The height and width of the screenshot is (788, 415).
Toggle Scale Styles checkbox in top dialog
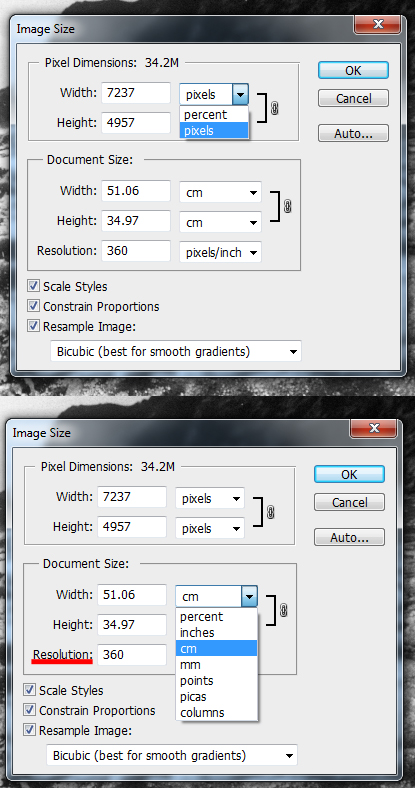click(34, 286)
